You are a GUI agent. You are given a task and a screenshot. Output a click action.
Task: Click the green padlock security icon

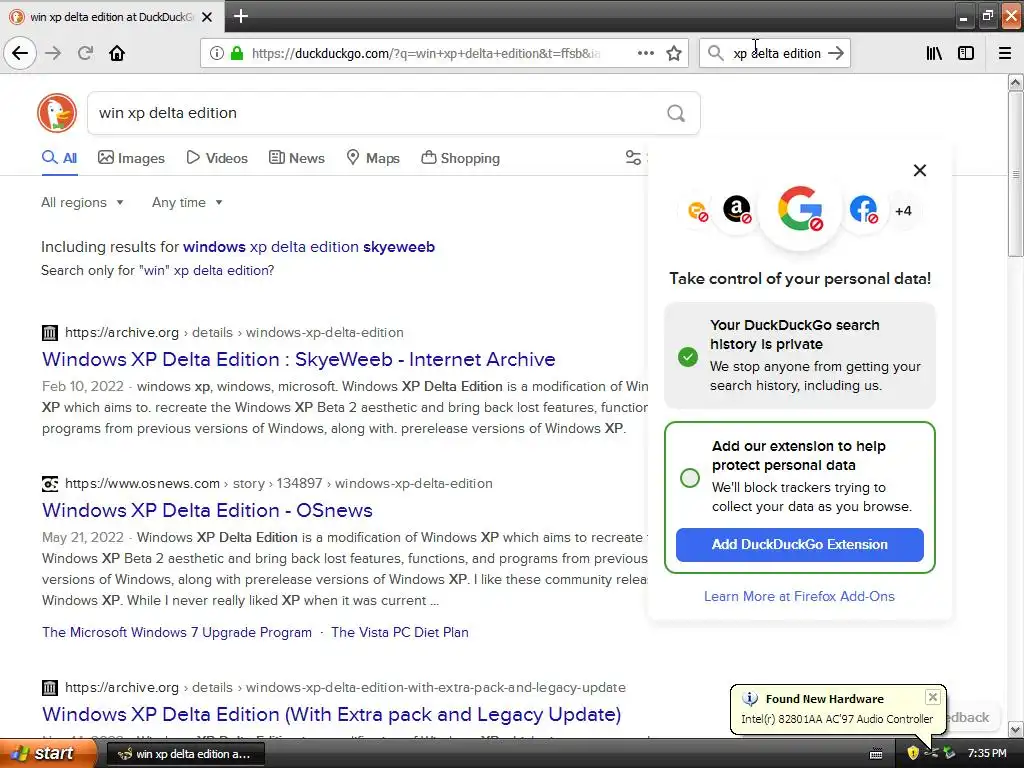tap(237, 53)
